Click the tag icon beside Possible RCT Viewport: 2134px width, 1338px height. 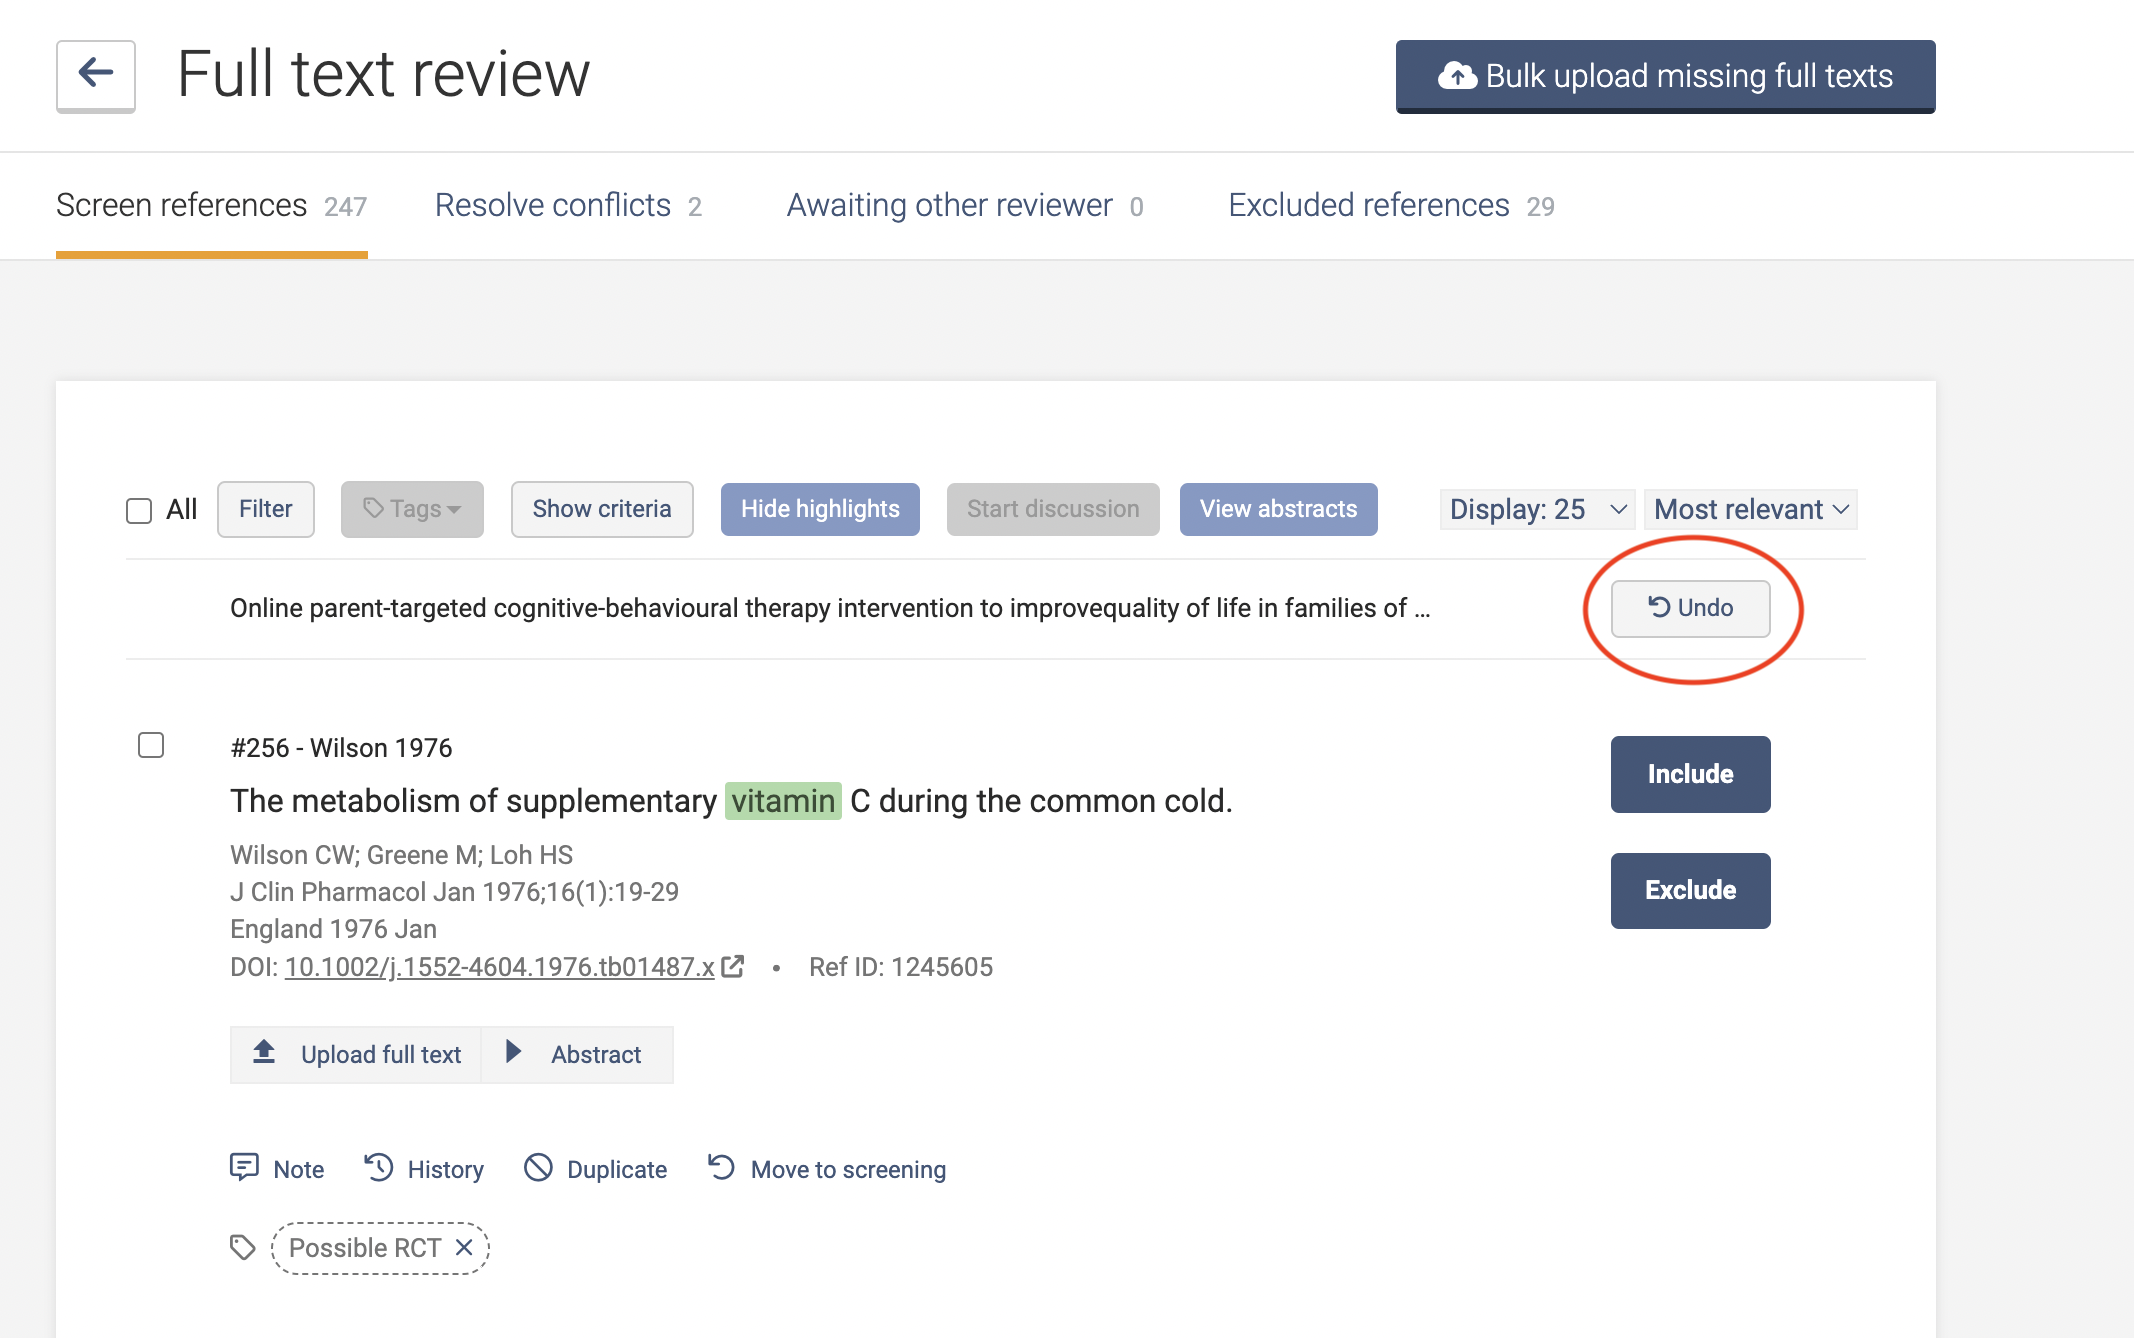coord(242,1247)
